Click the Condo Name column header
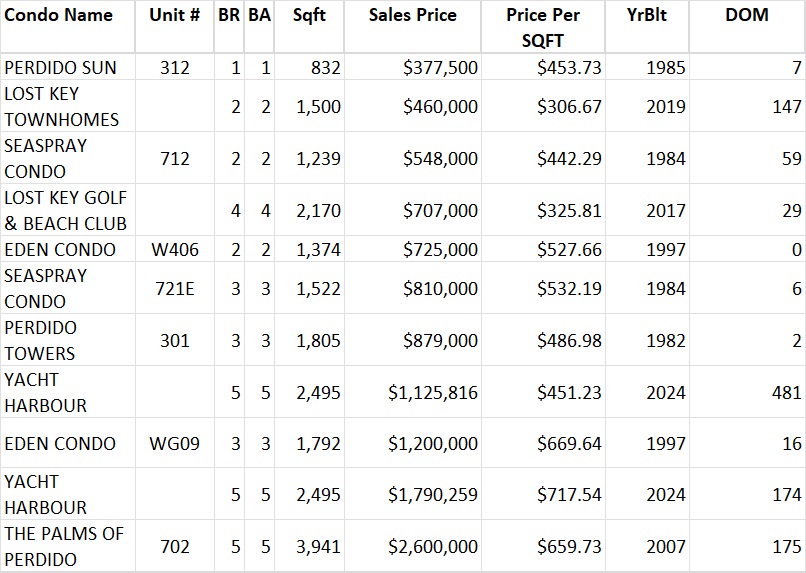 pyautogui.click(x=58, y=16)
